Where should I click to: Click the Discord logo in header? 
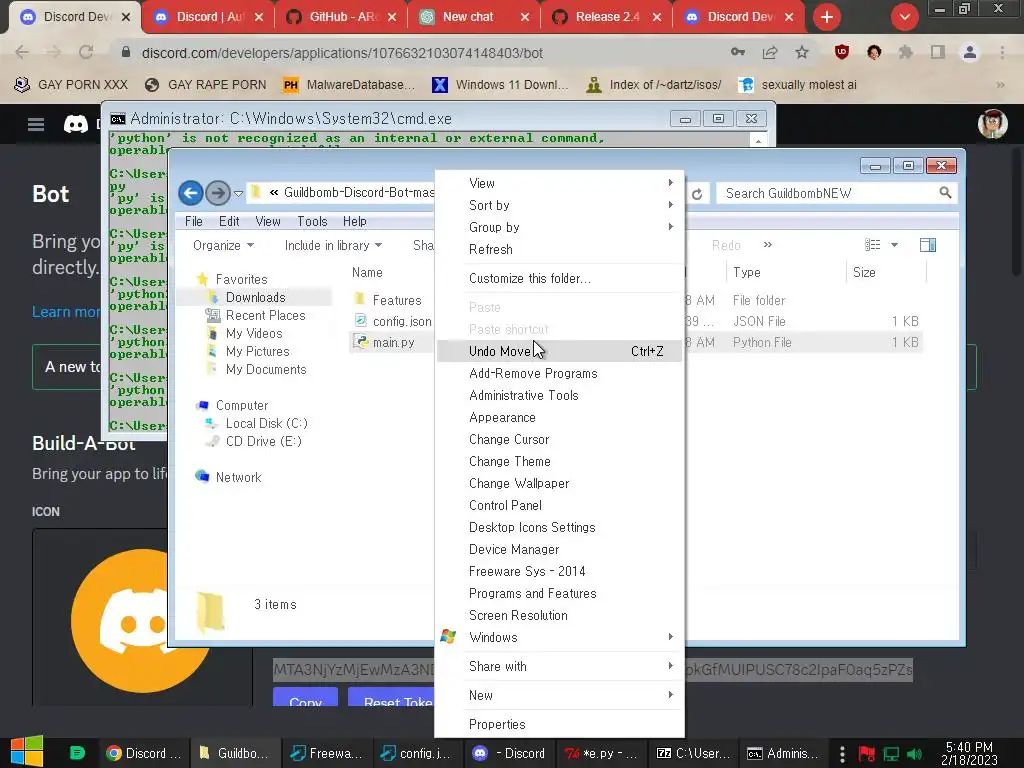point(76,124)
